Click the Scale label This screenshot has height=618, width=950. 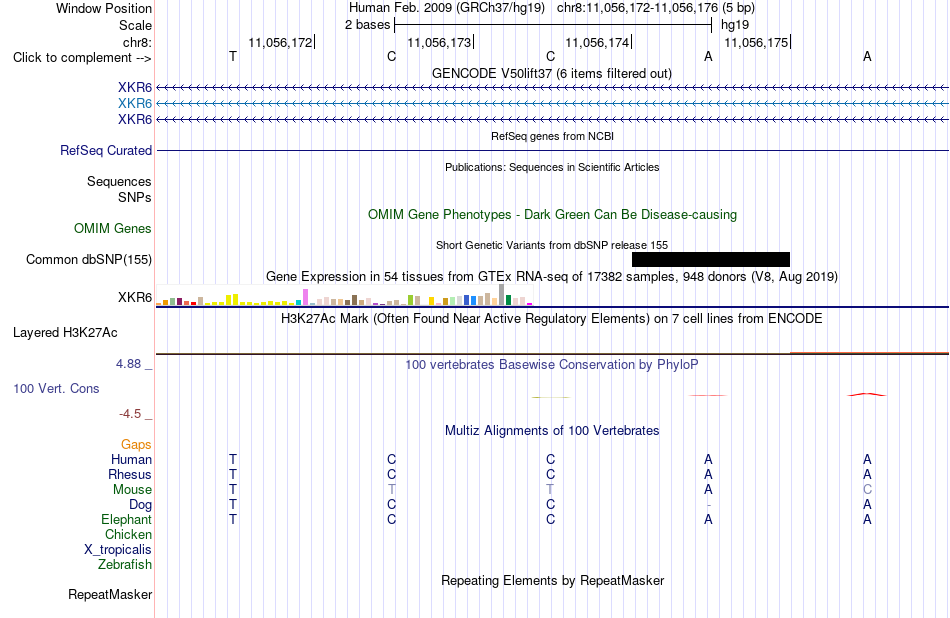(x=136, y=25)
